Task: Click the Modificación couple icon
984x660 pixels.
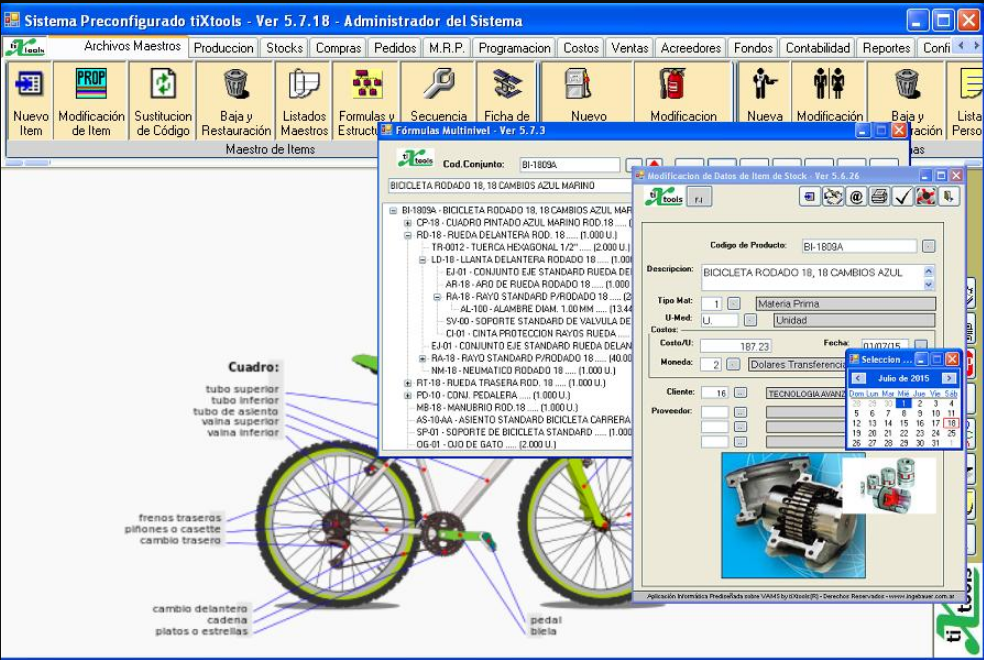Action: tap(829, 83)
